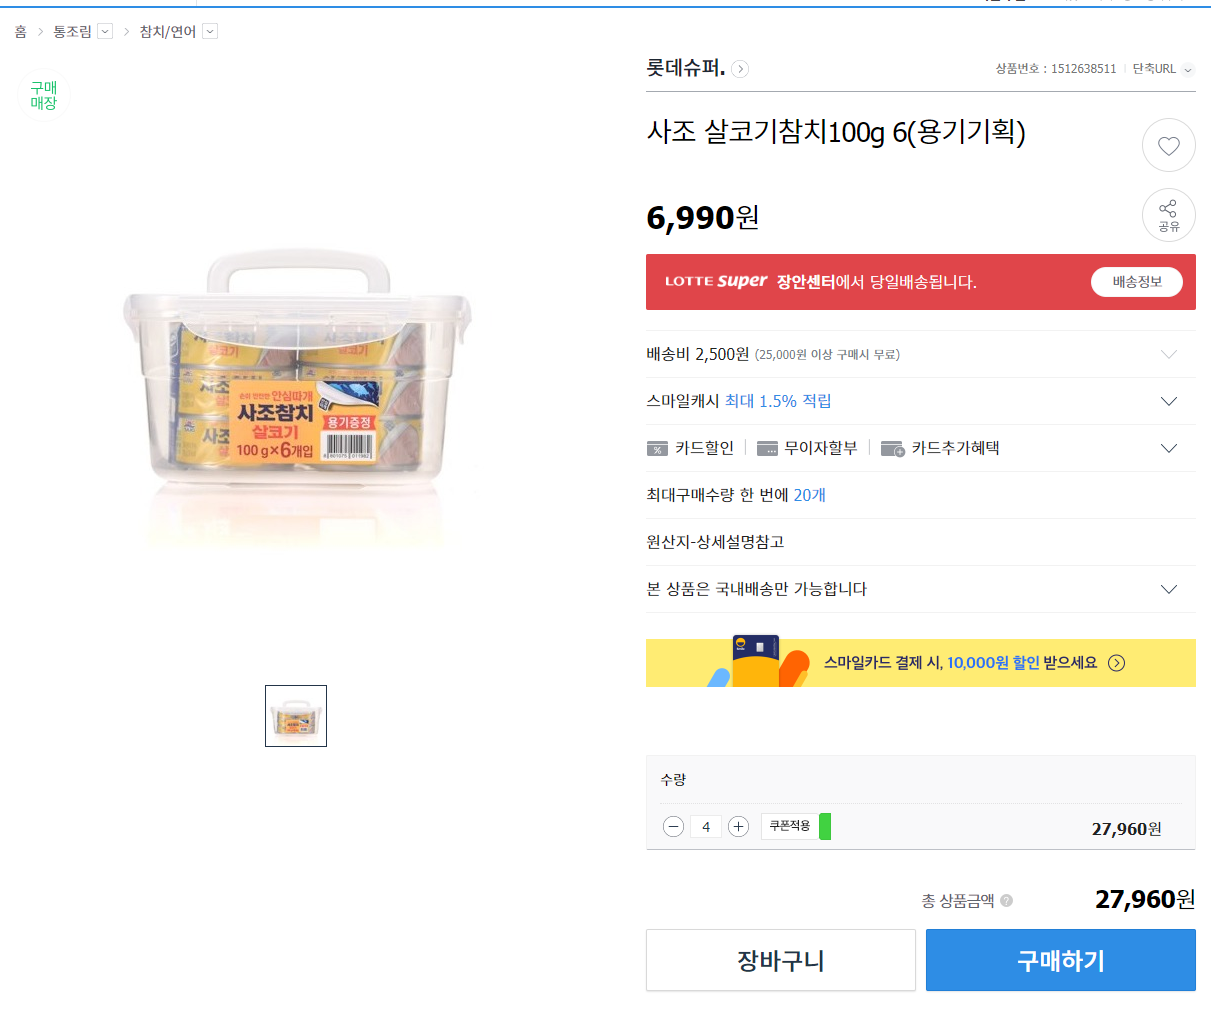Open the 참치/연어 category dropdown
This screenshot has height=1014, width=1211.
click(210, 32)
